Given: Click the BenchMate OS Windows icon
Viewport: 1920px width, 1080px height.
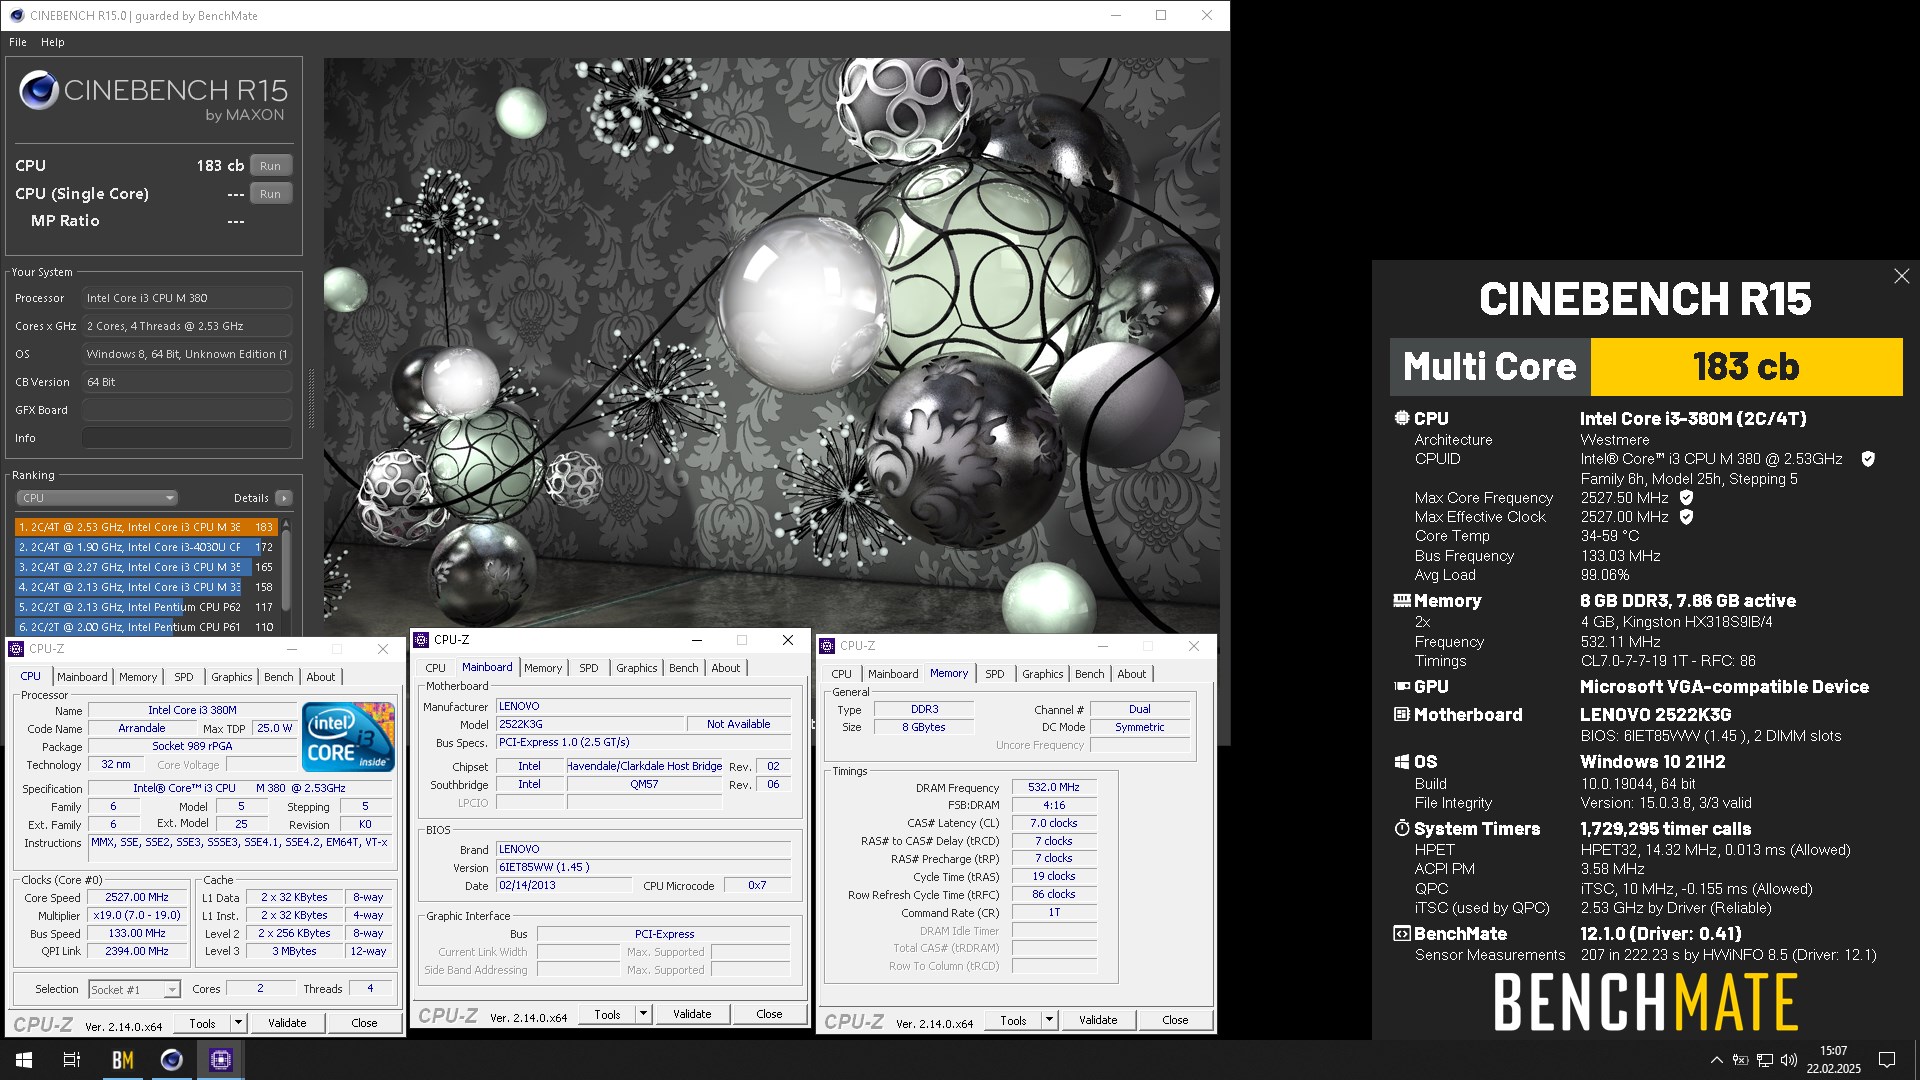Looking at the screenshot, I should tap(1402, 762).
